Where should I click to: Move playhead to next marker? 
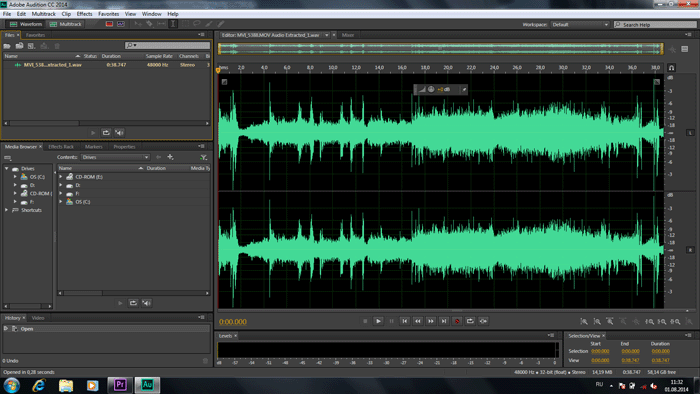(443, 321)
